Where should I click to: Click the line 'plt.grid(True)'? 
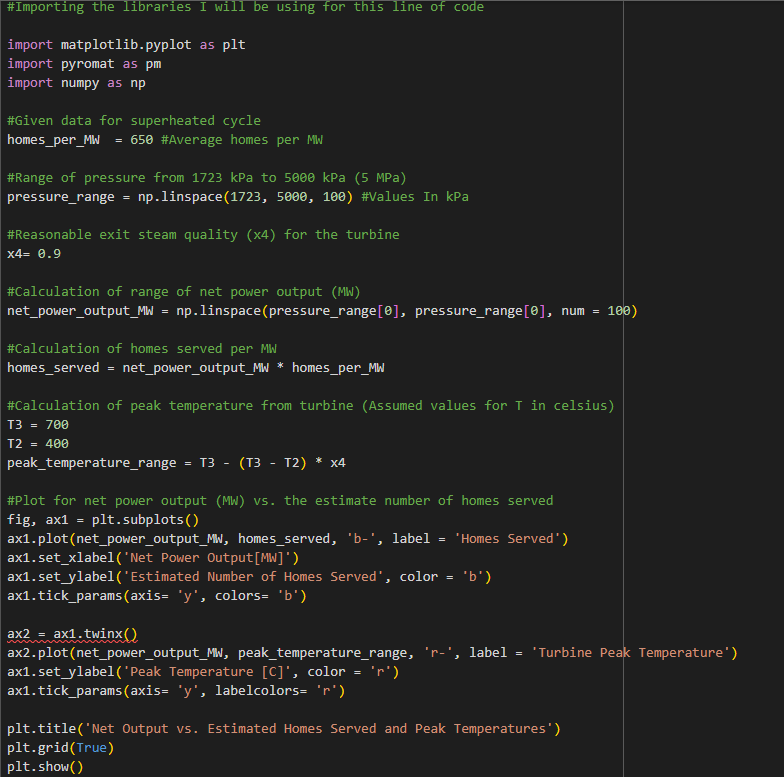click(x=60, y=748)
